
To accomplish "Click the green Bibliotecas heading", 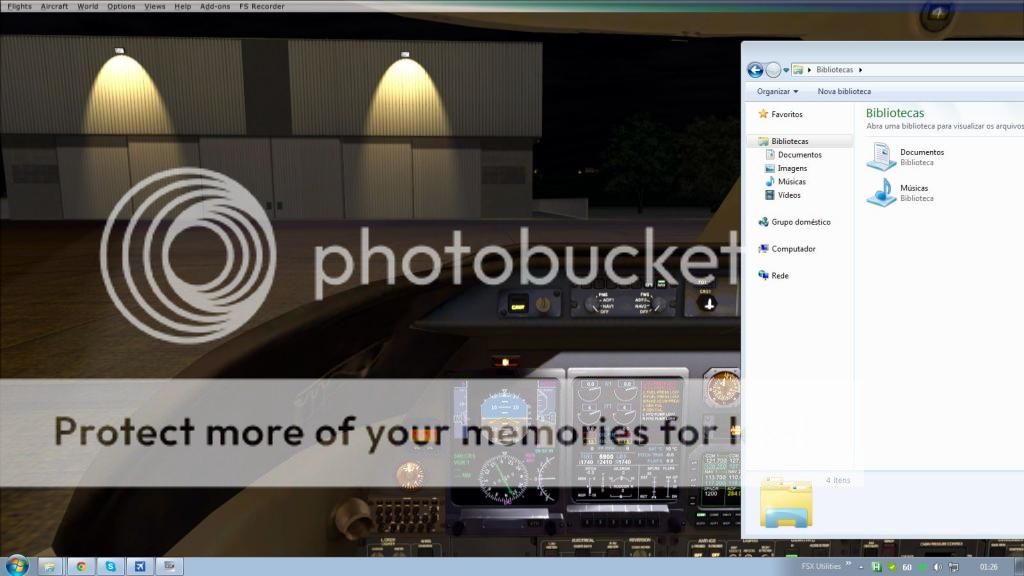I will [895, 113].
